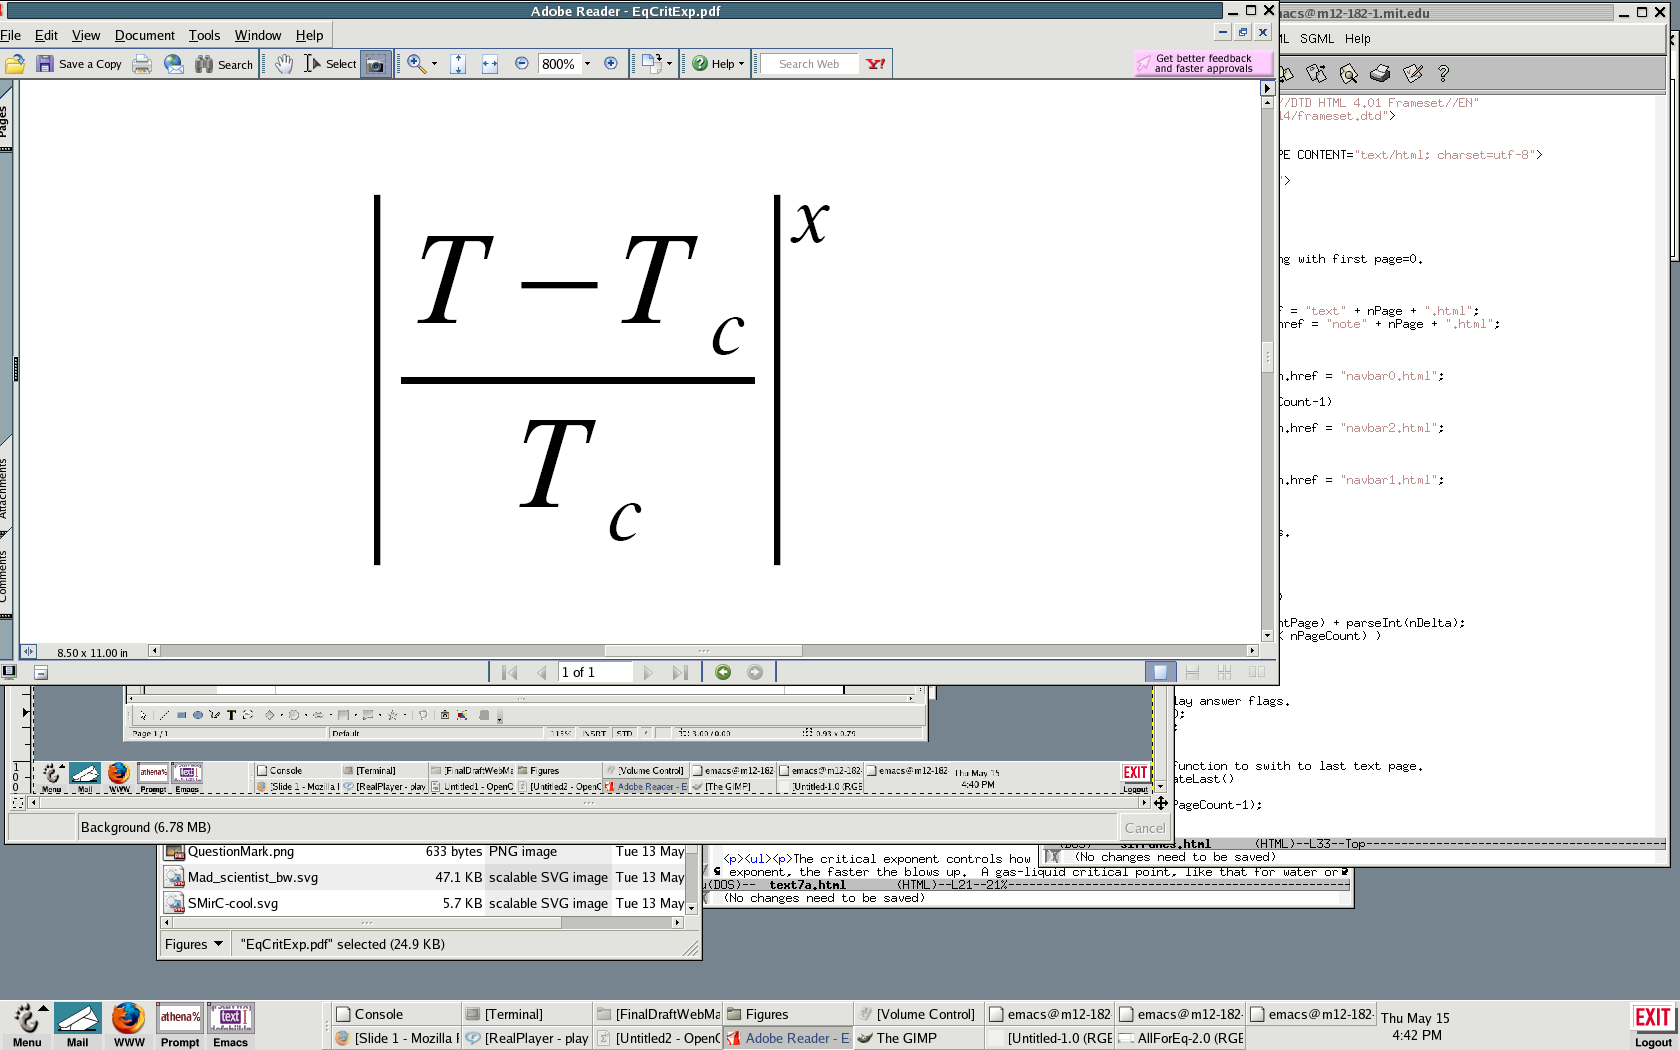The image size is (1680, 1050).
Task: Open the Tools menu in Adobe Reader
Action: point(204,35)
